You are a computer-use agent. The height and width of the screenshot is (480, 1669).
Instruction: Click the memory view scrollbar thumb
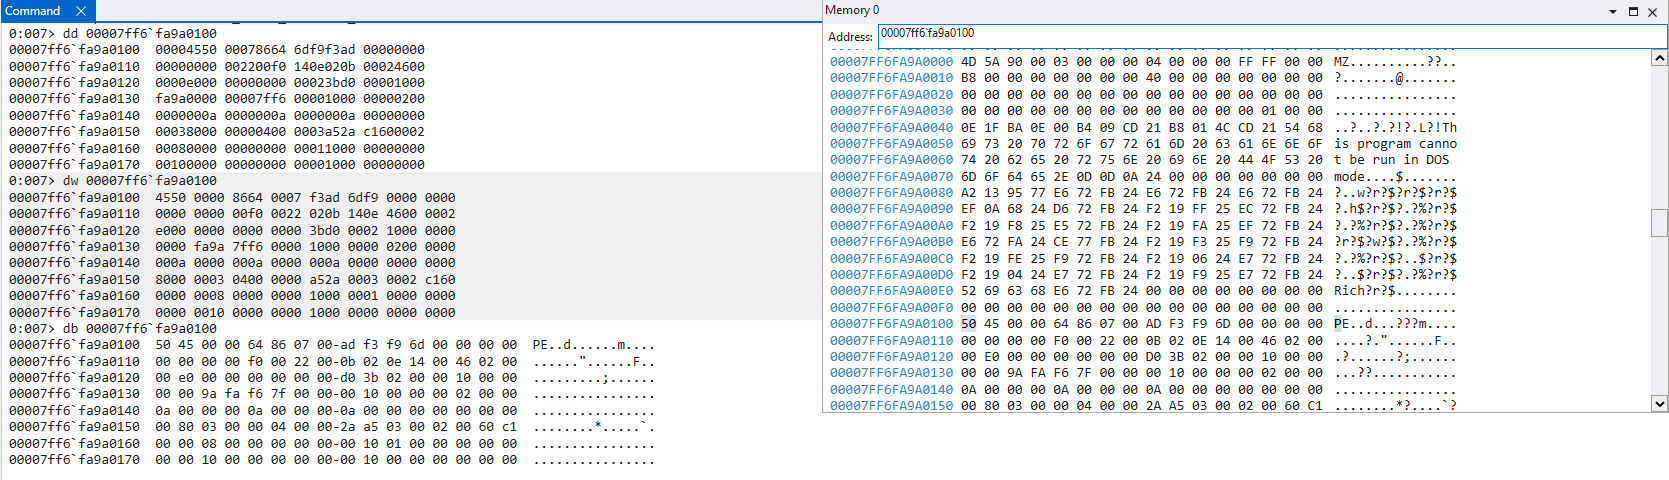point(1659,222)
